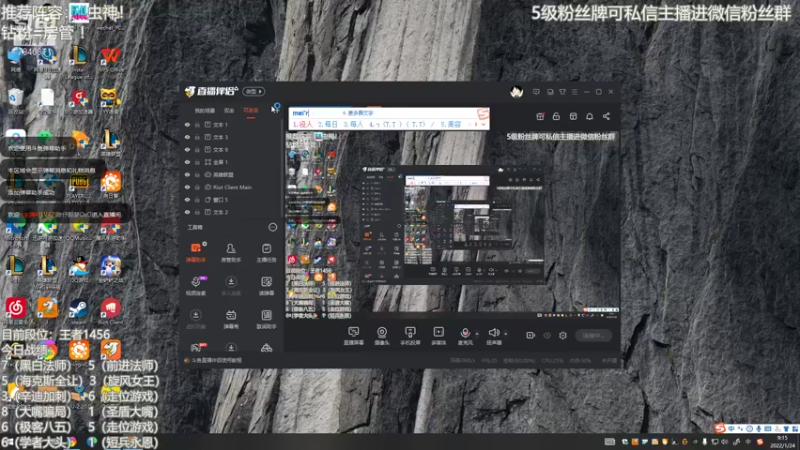The image size is (800, 450).
Task: Click the 扬声器 speaker icon
Action: [x=493, y=333]
